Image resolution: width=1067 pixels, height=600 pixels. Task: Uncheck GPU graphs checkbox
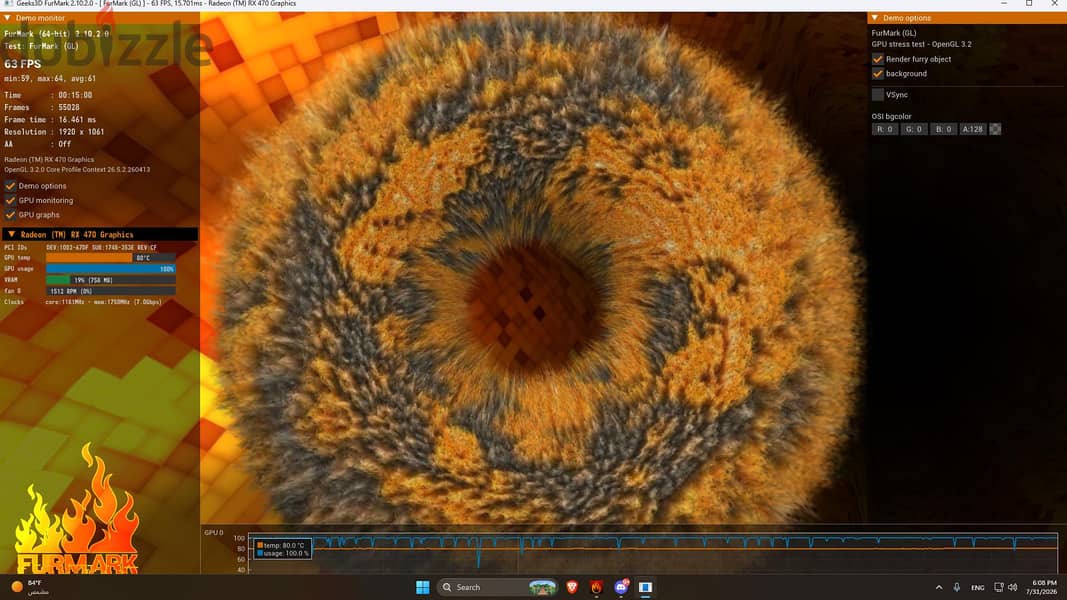pos(10,214)
